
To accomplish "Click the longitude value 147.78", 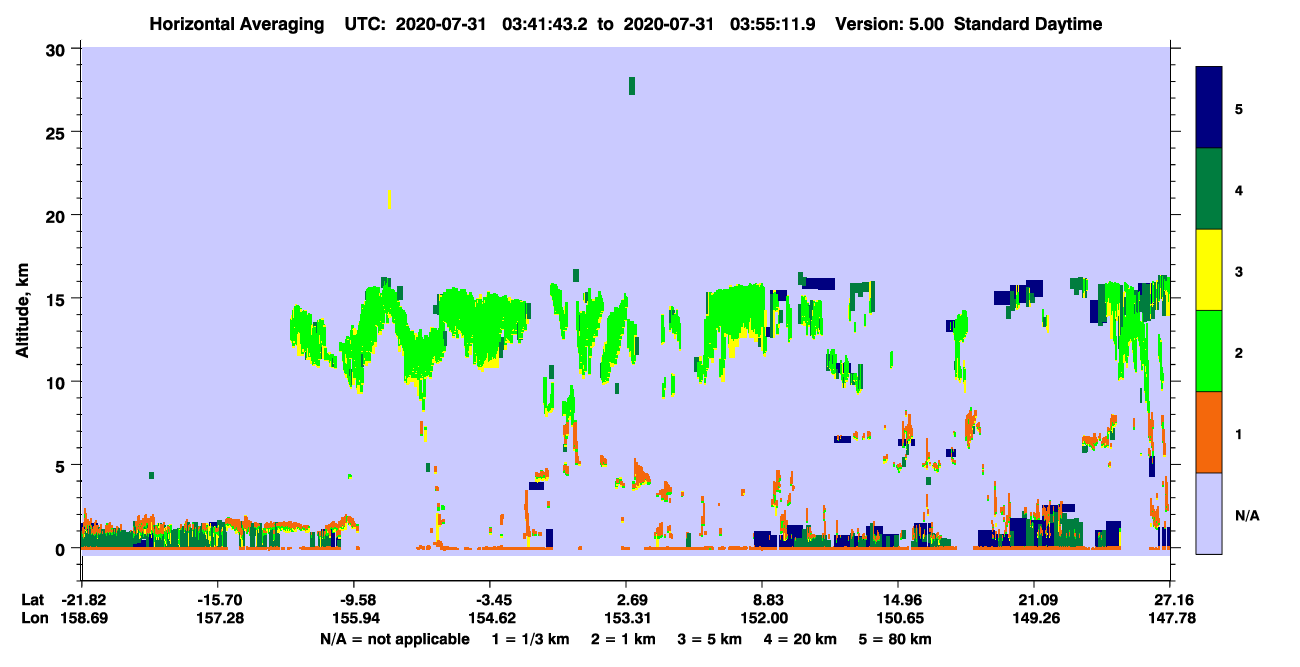I will [1170, 619].
